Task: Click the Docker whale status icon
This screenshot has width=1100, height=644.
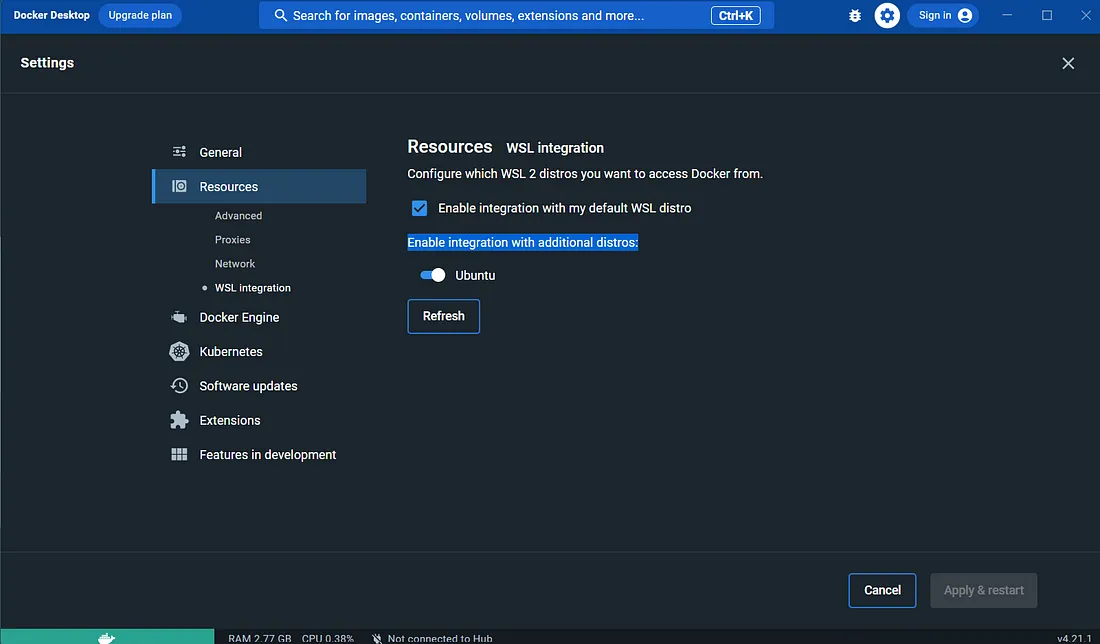Action: pos(107,638)
